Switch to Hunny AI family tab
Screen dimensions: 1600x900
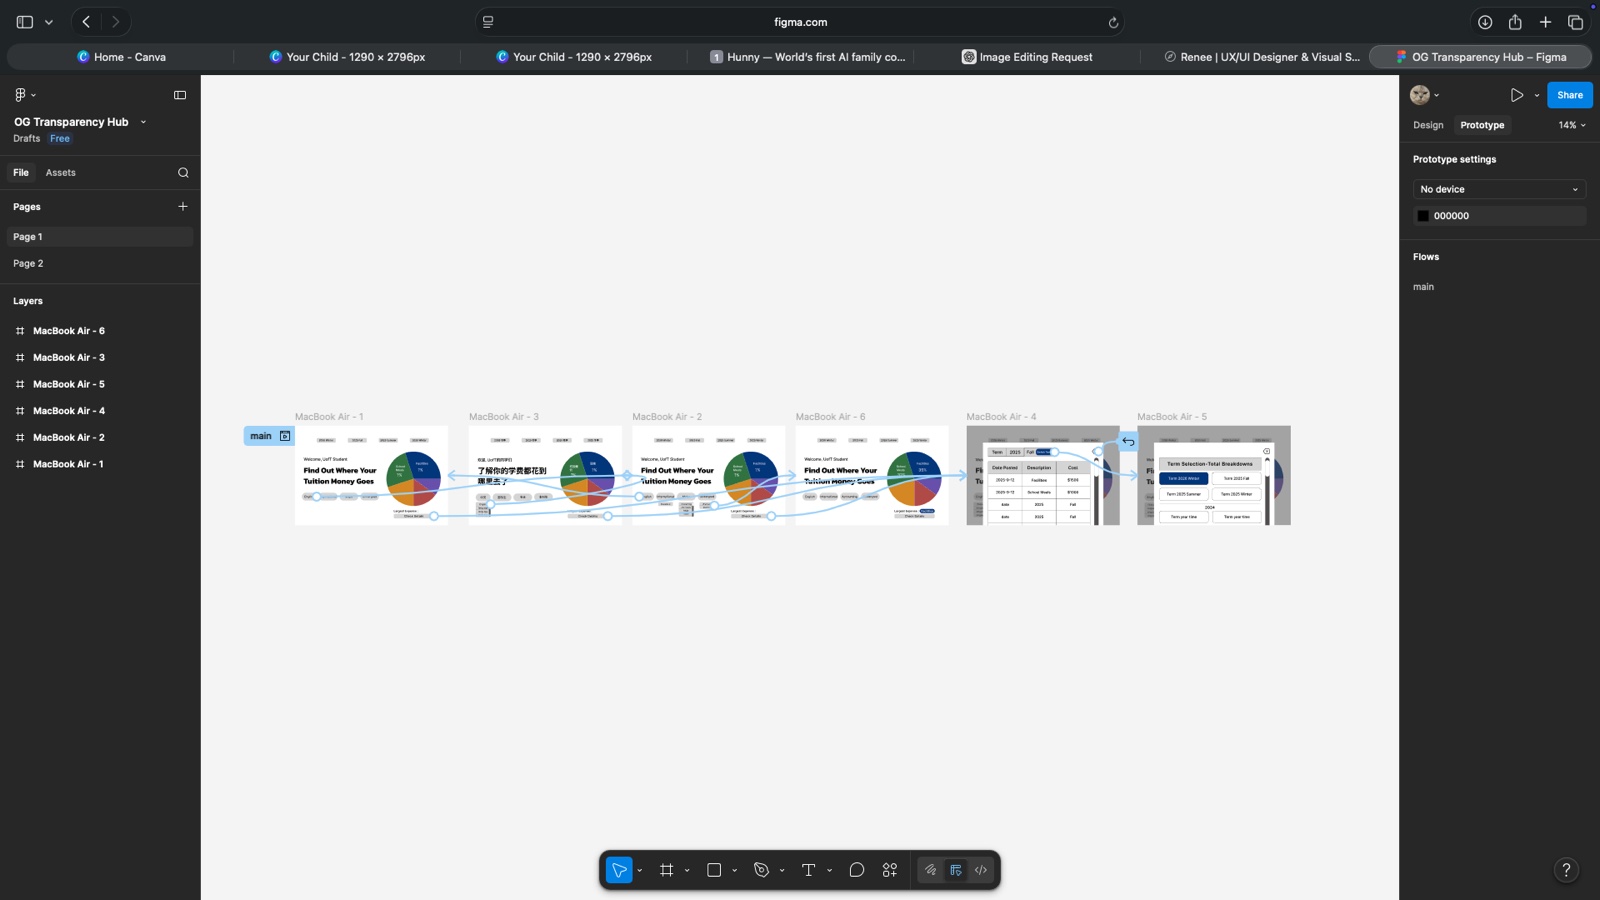click(x=808, y=57)
